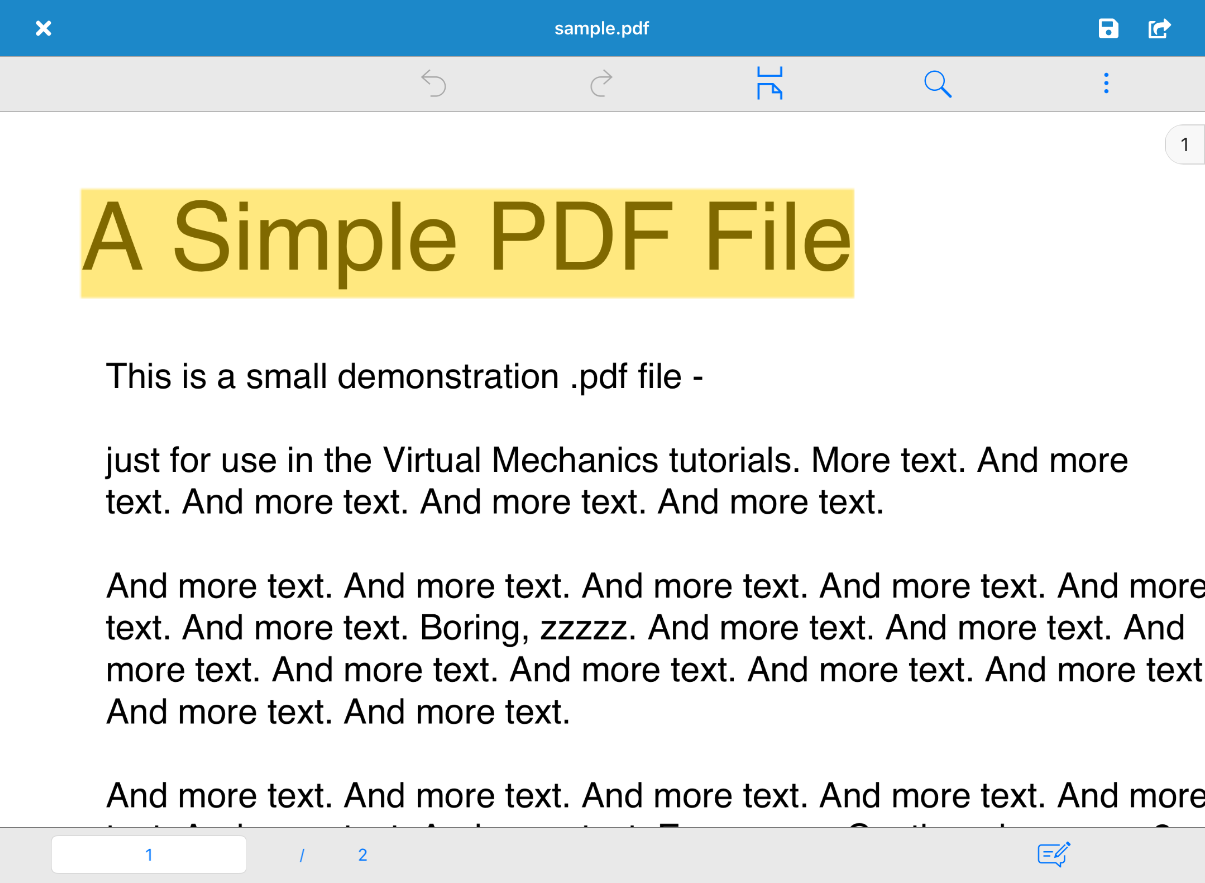Click the slash separator between page numbers

tap(301, 855)
